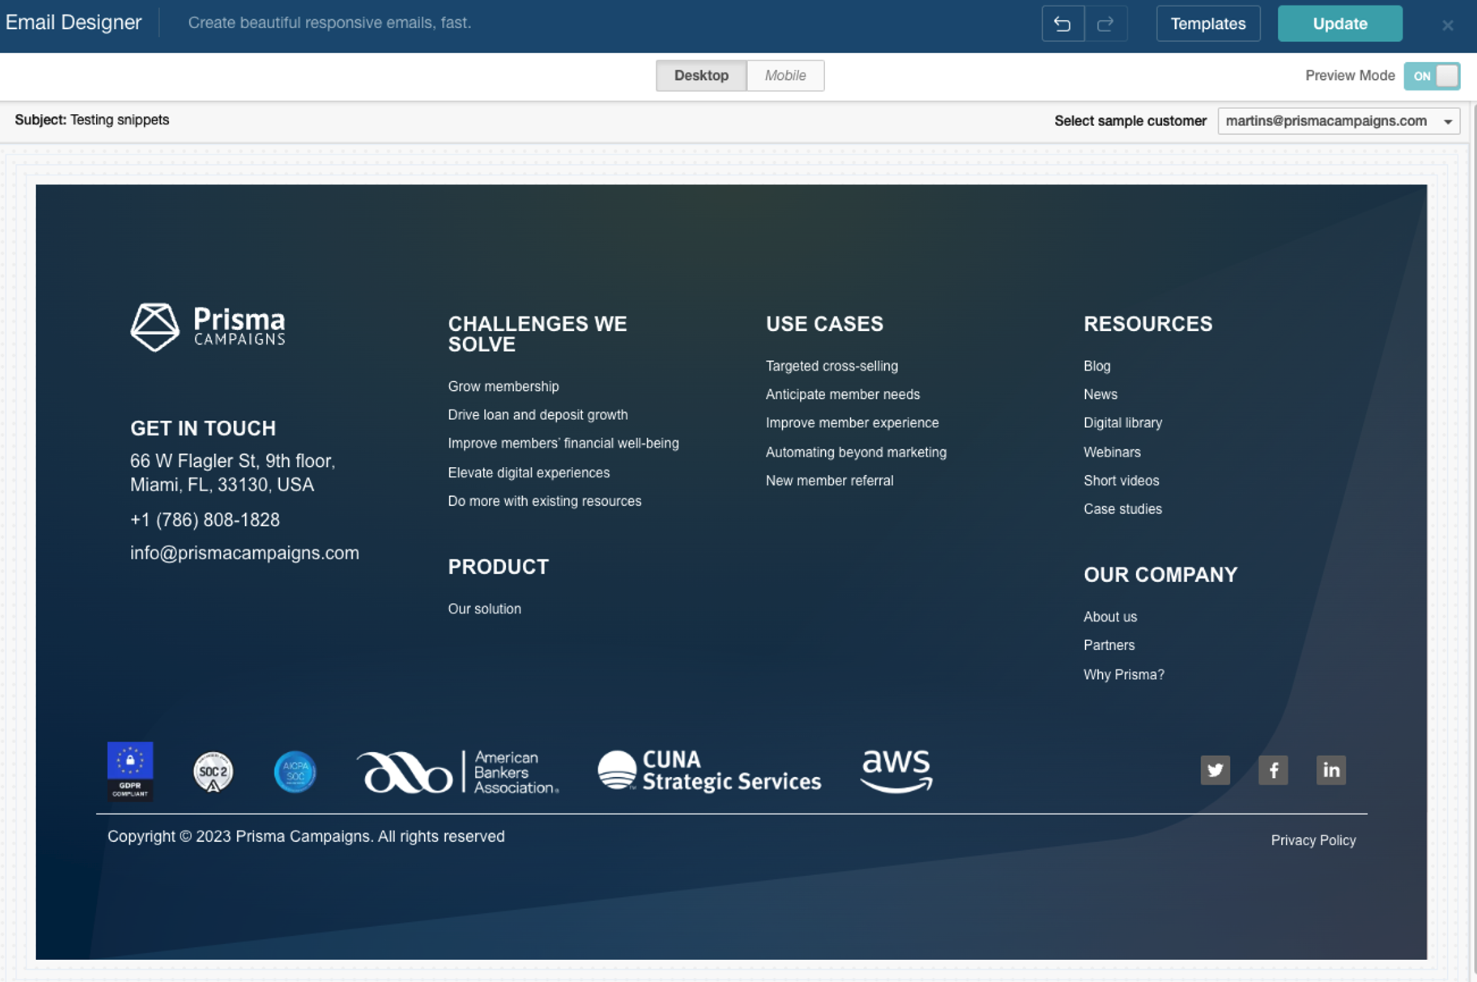The image size is (1477, 982).
Task: Open Automating beyond marketing link
Action: (856, 452)
